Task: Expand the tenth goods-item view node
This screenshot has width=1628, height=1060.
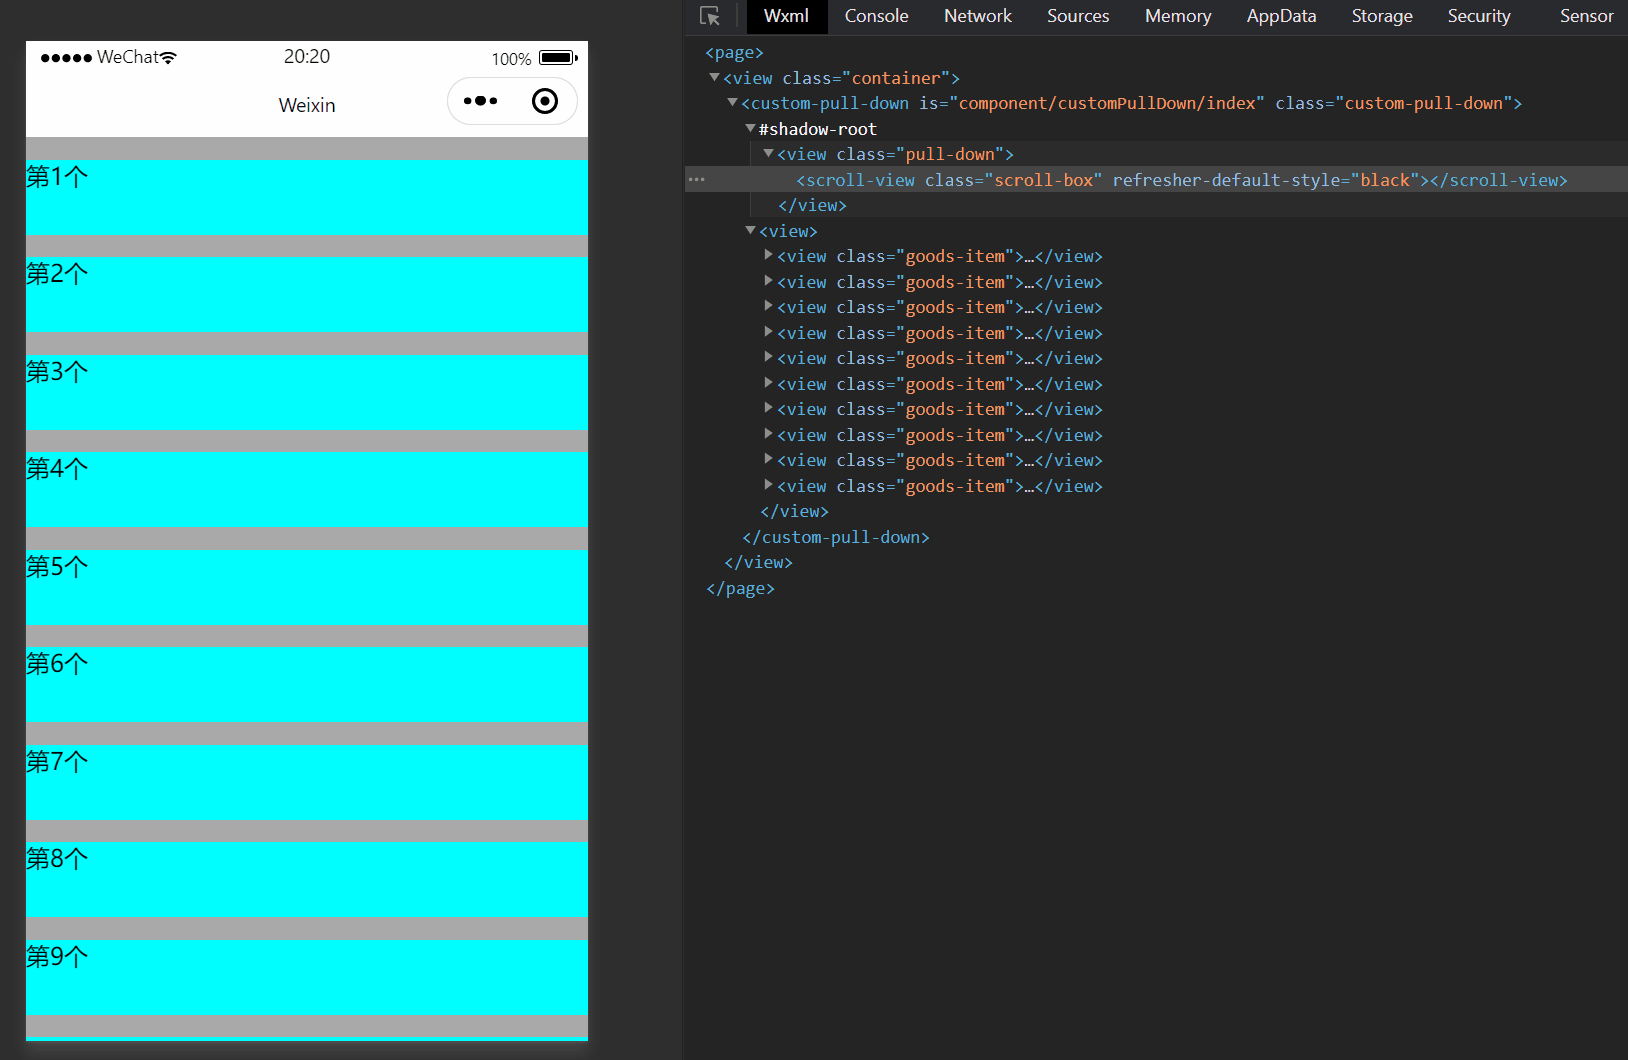Action: 768,485
